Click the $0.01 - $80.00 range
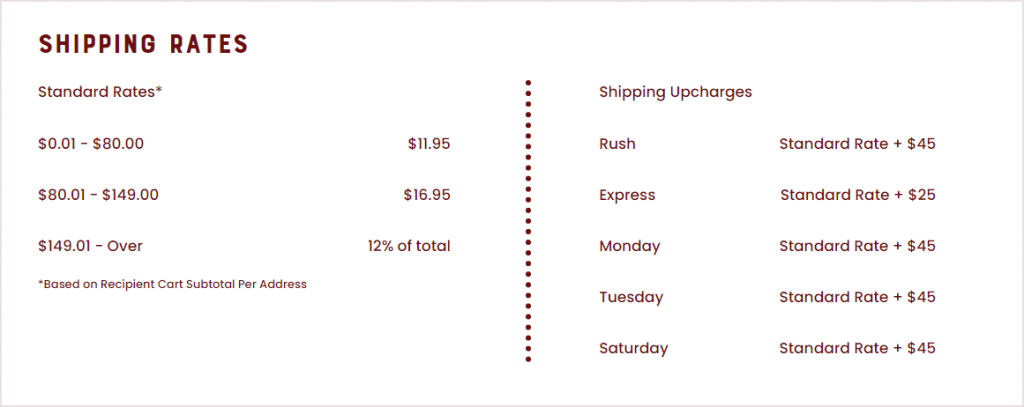 coord(91,144)
